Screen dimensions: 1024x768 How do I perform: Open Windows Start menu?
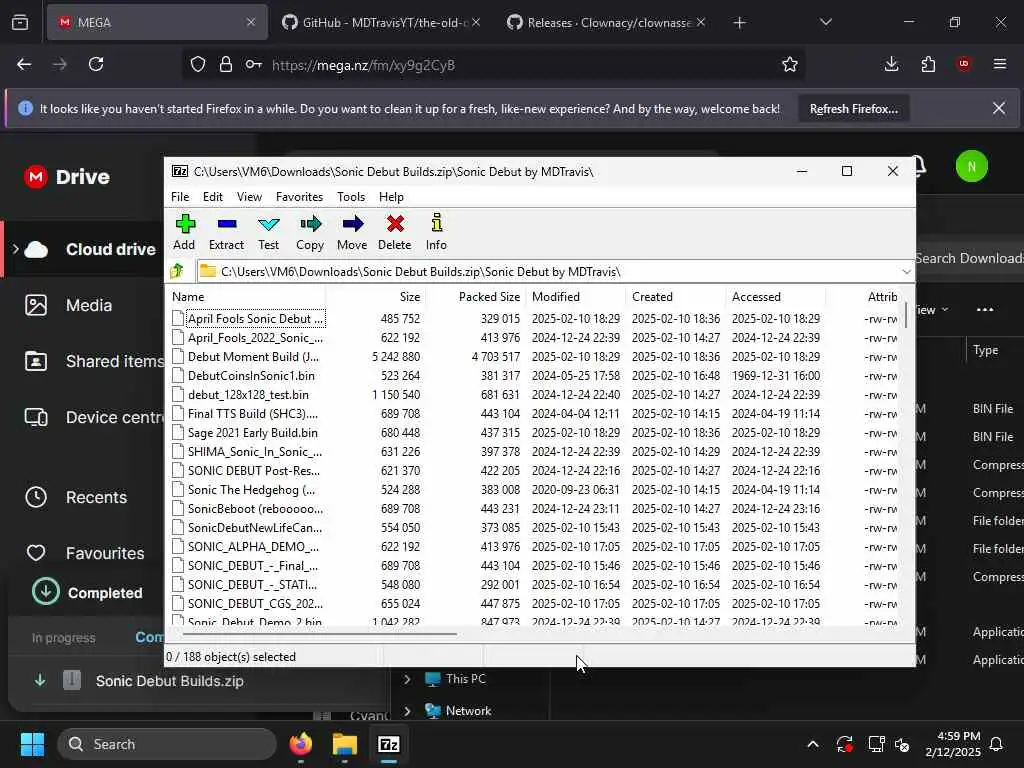32,744
